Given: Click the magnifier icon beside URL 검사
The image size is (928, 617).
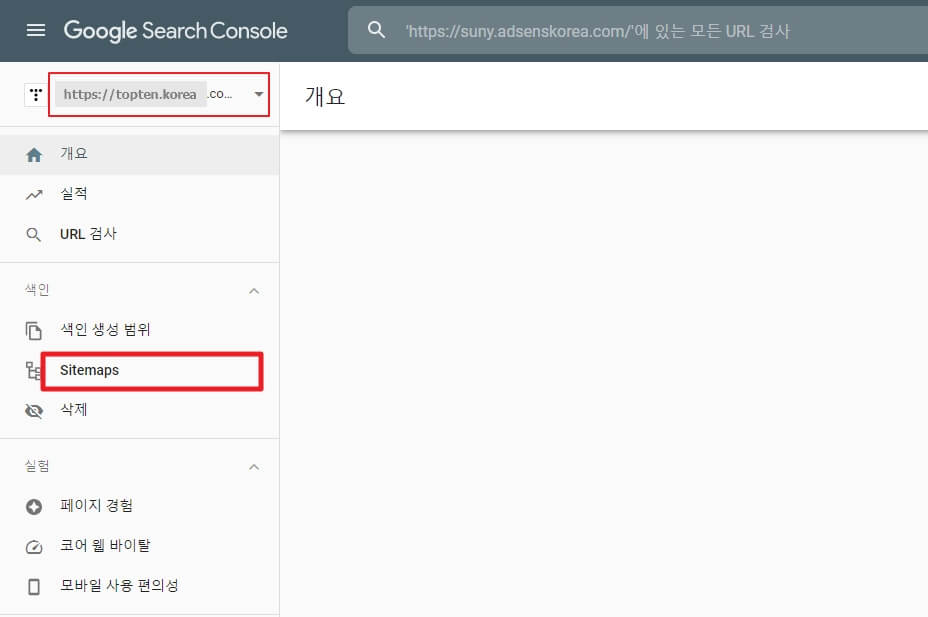Looking at the screenshot, I should pos(34,235).
